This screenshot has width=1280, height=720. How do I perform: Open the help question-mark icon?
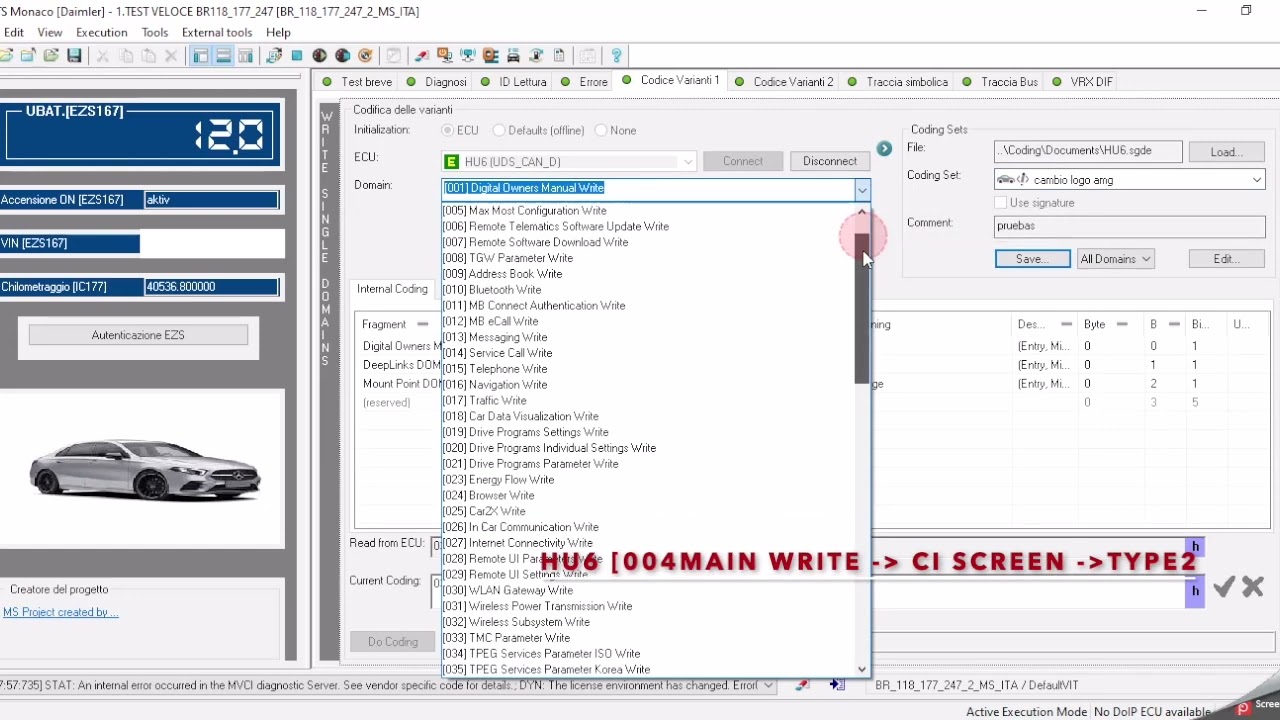[616, 56]
